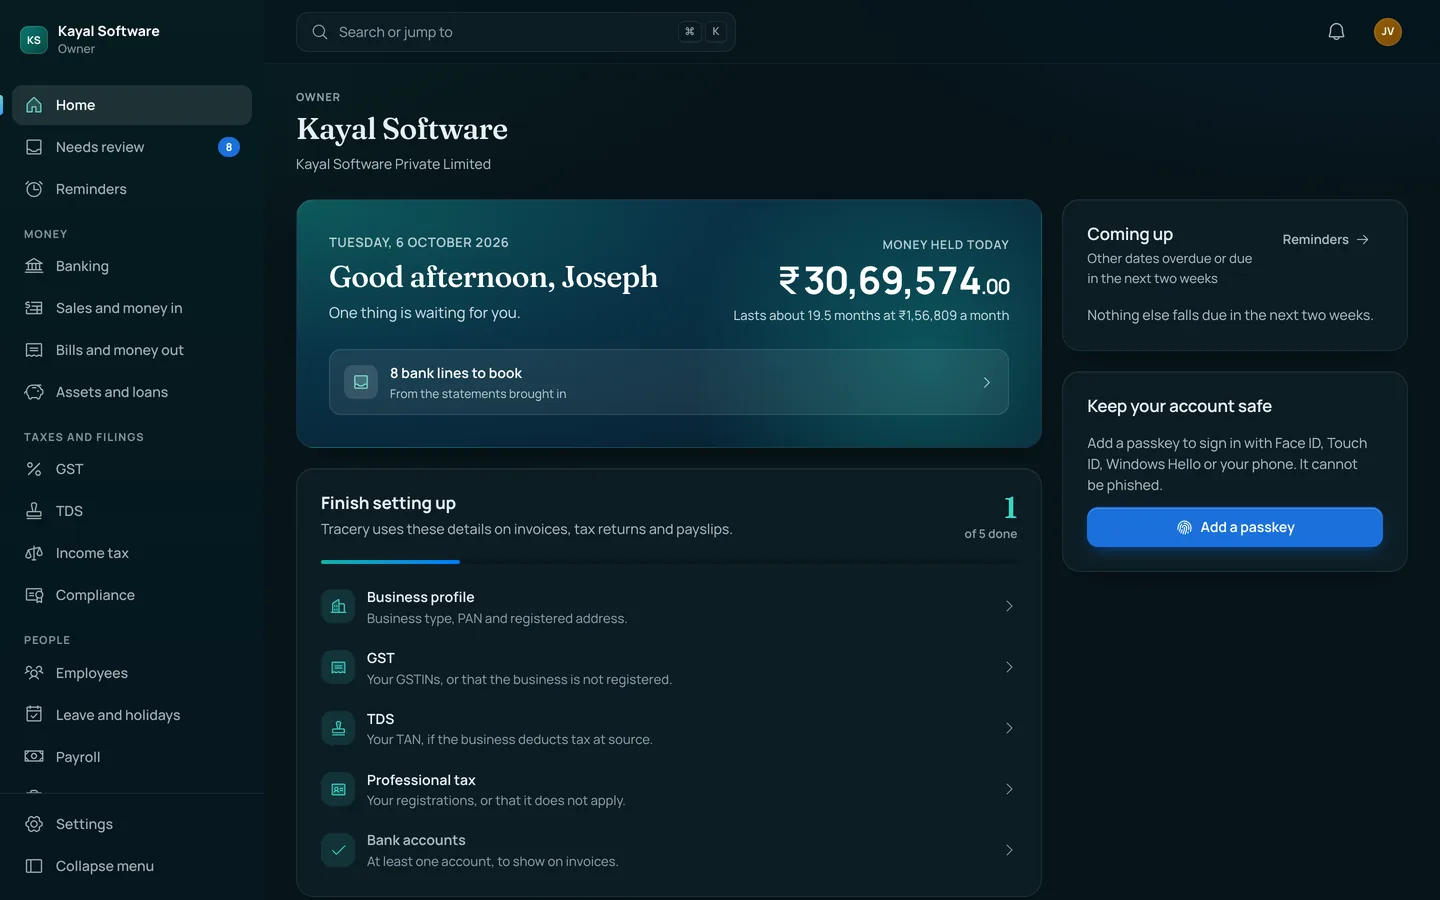Collapse the sidebar menu
This screenshot has width=1440, height=900.
132,866
